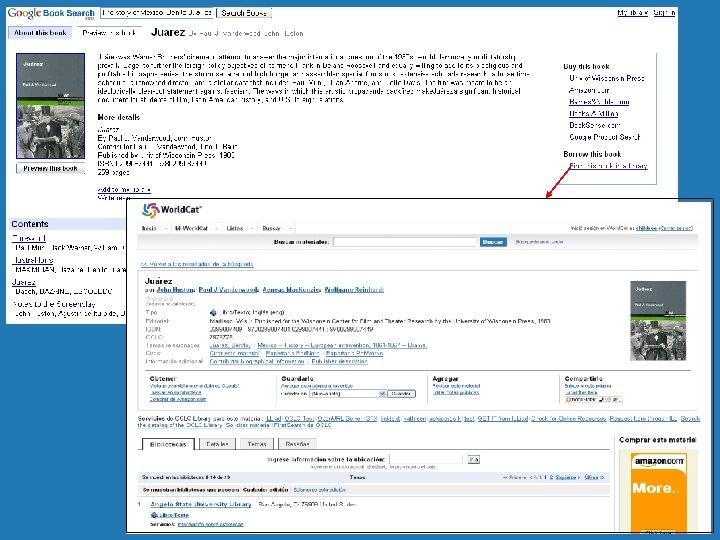Open the Barnes & Noble buy link
Image resolution: width=720 pixels, height=540 pixels.
pyautogui.click(x=599, y=101)
